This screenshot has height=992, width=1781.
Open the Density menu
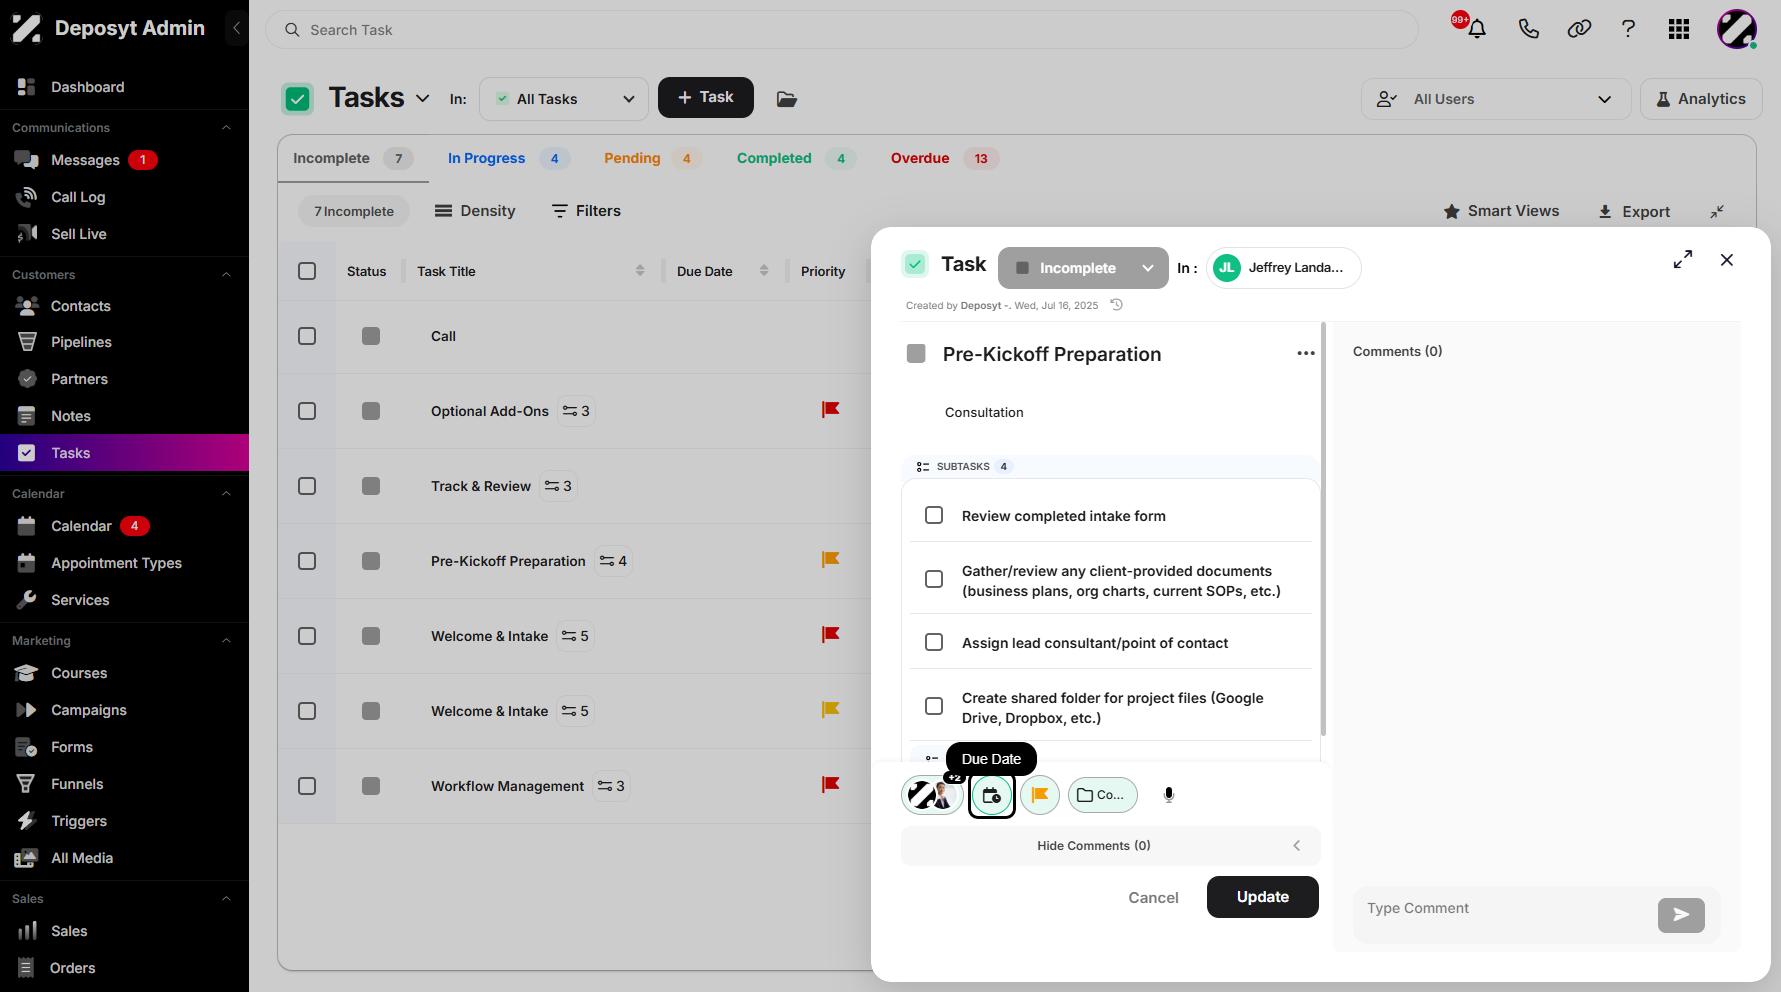(x=475, y=211)
